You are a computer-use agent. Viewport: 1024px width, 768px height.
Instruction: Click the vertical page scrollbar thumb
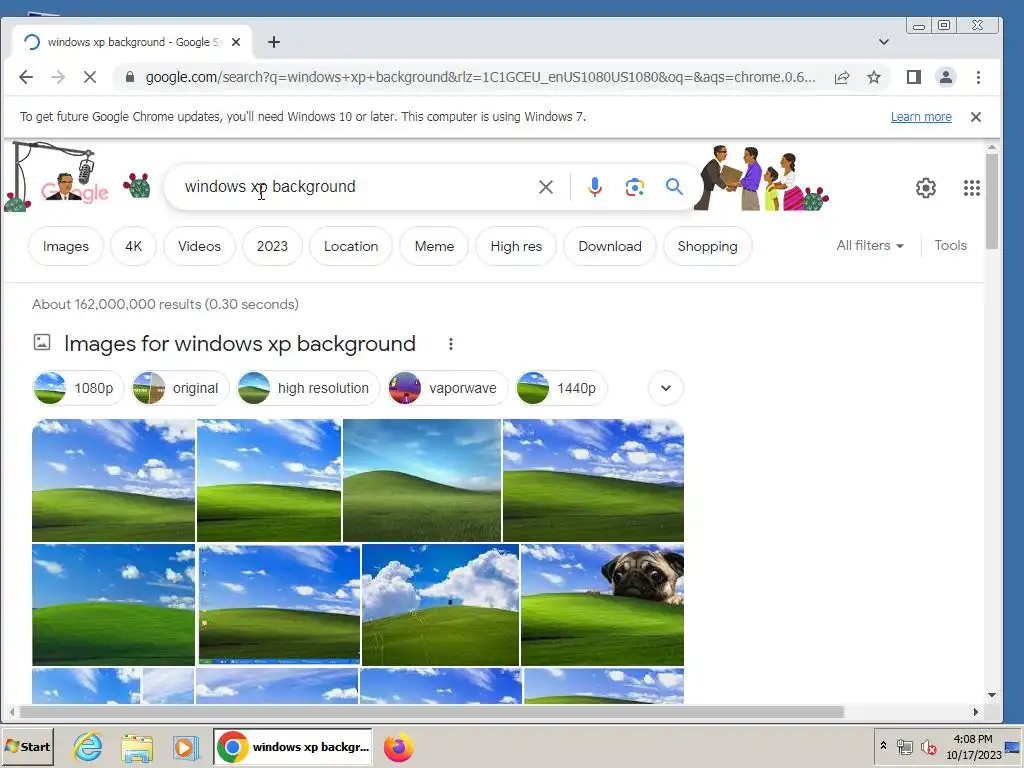click(x=992, y=201)
